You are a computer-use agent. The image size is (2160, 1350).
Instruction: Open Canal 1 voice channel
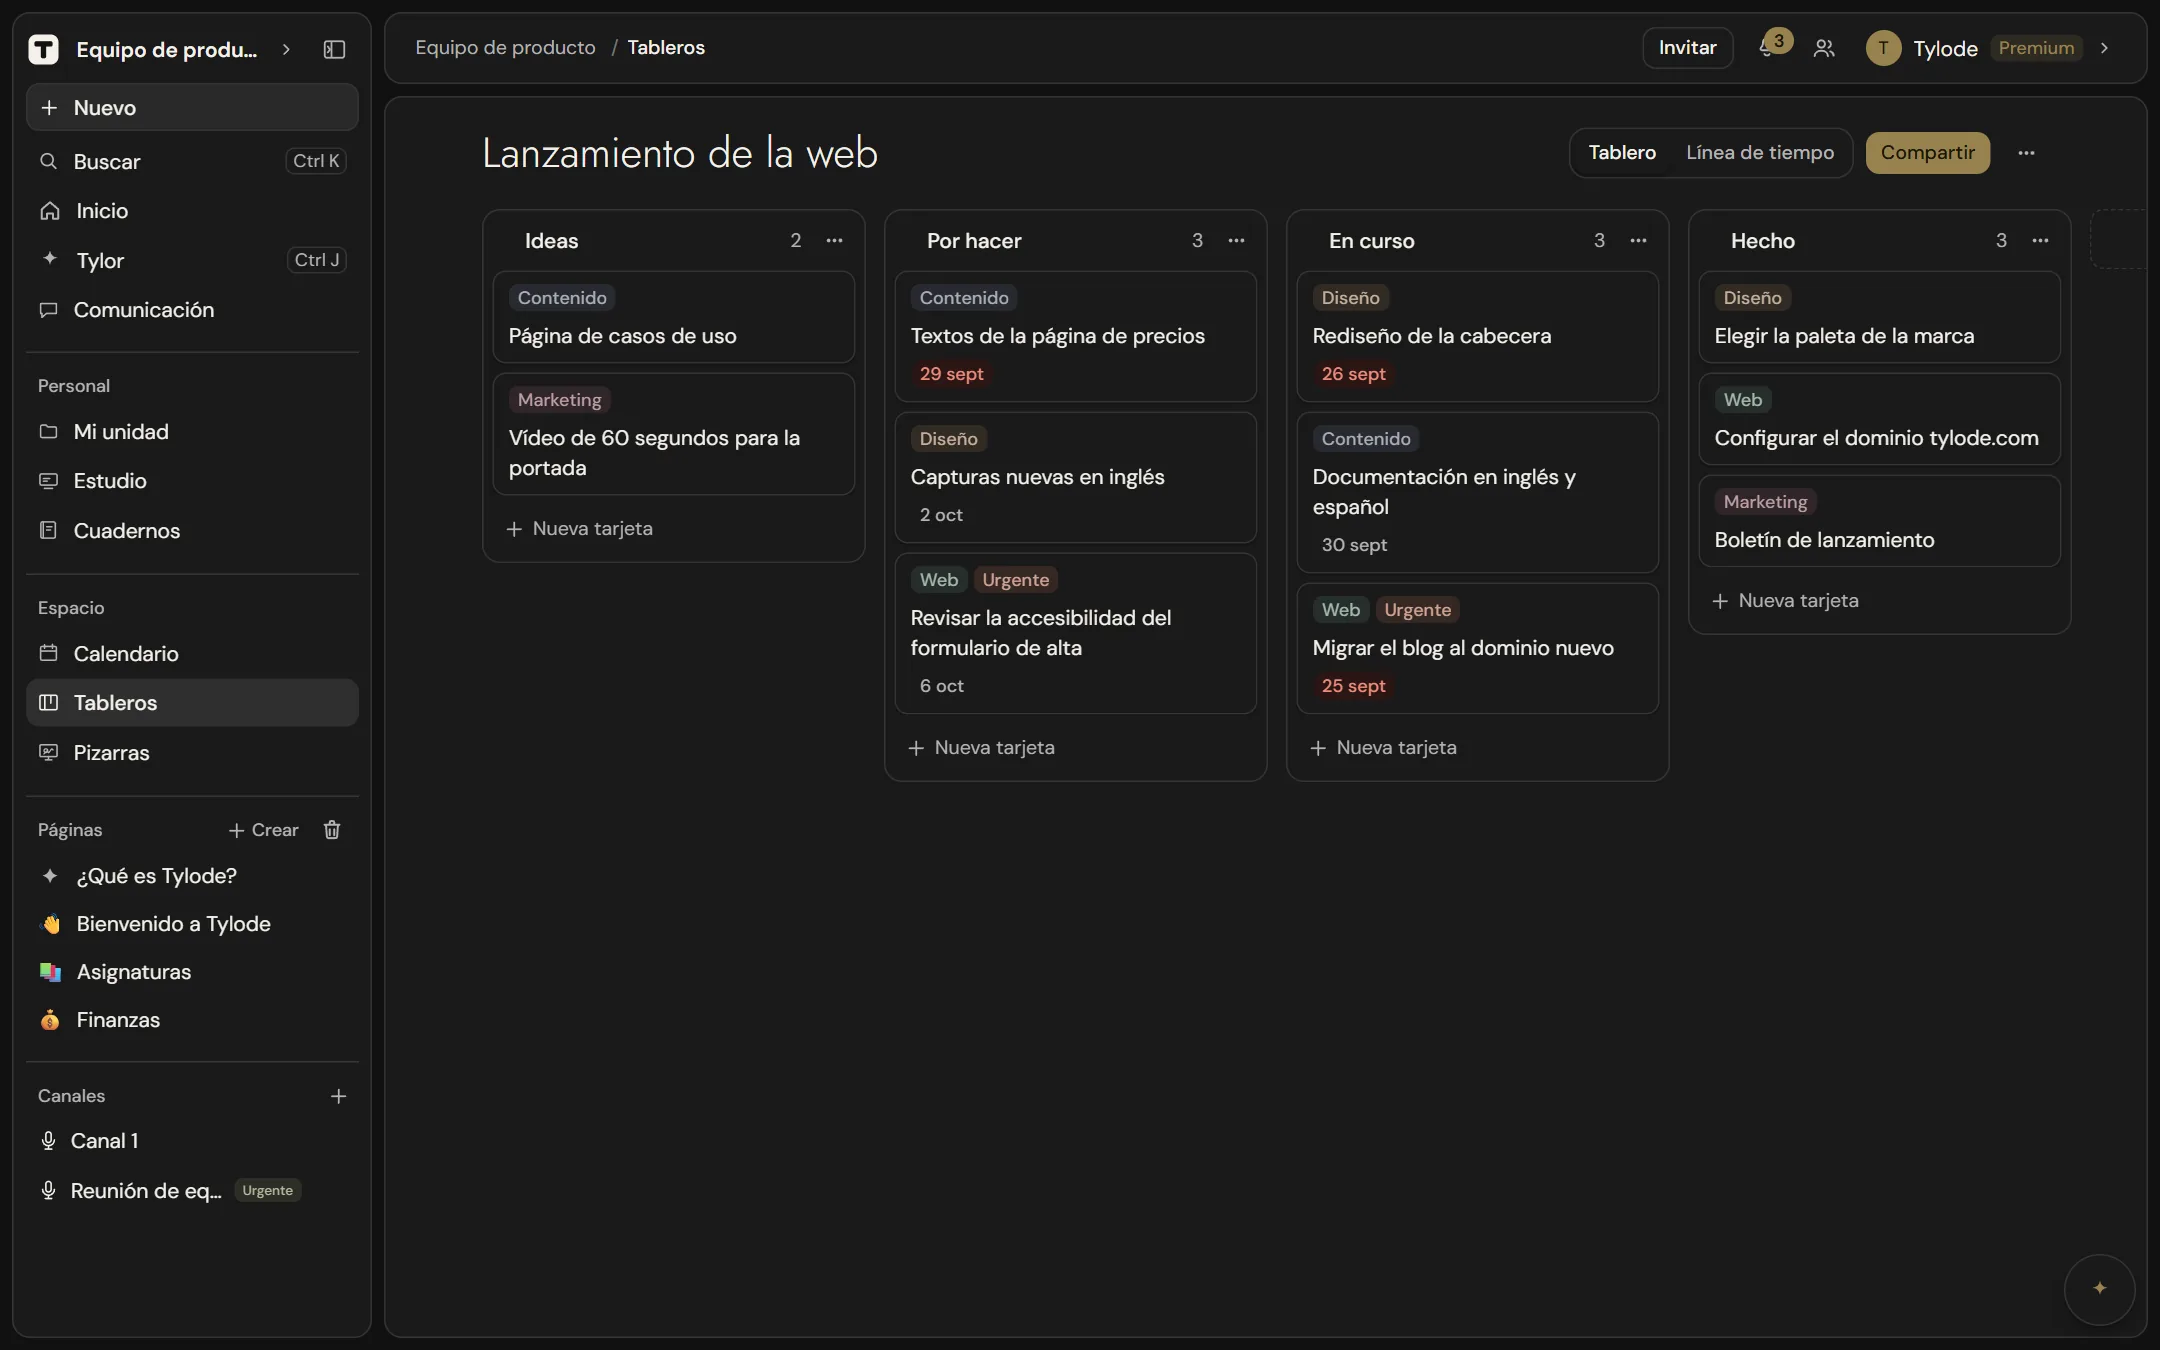tap(192, 1141)
